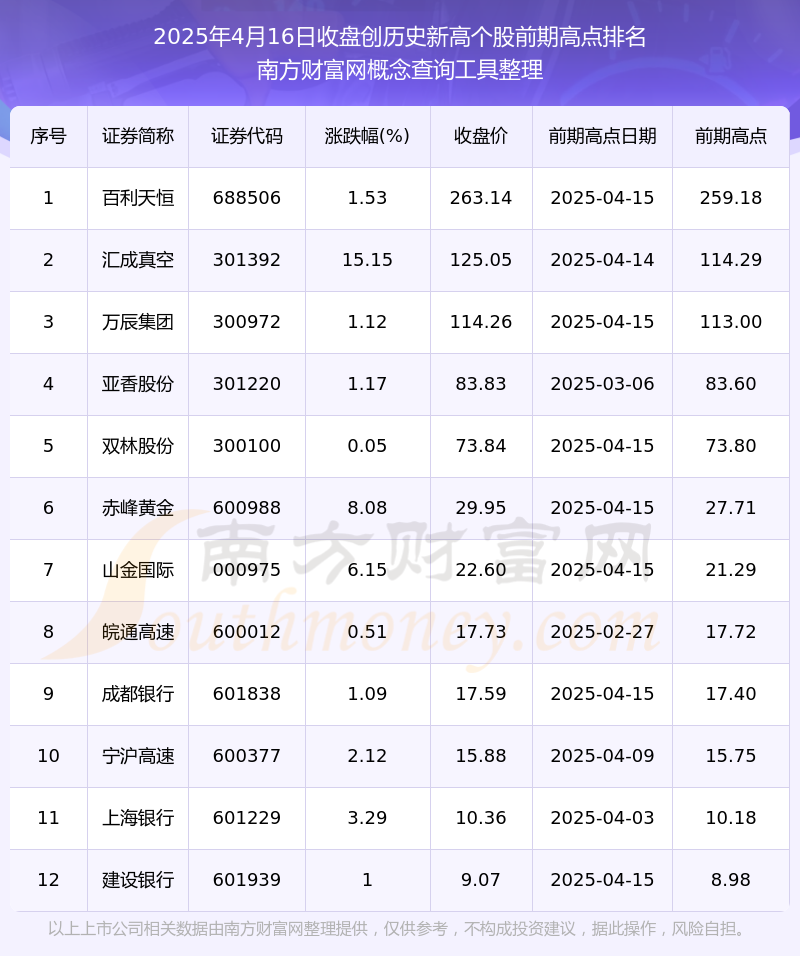Click the date 2025-04-09
This screenshot has width=800, height=956.
tap(602, 756)
